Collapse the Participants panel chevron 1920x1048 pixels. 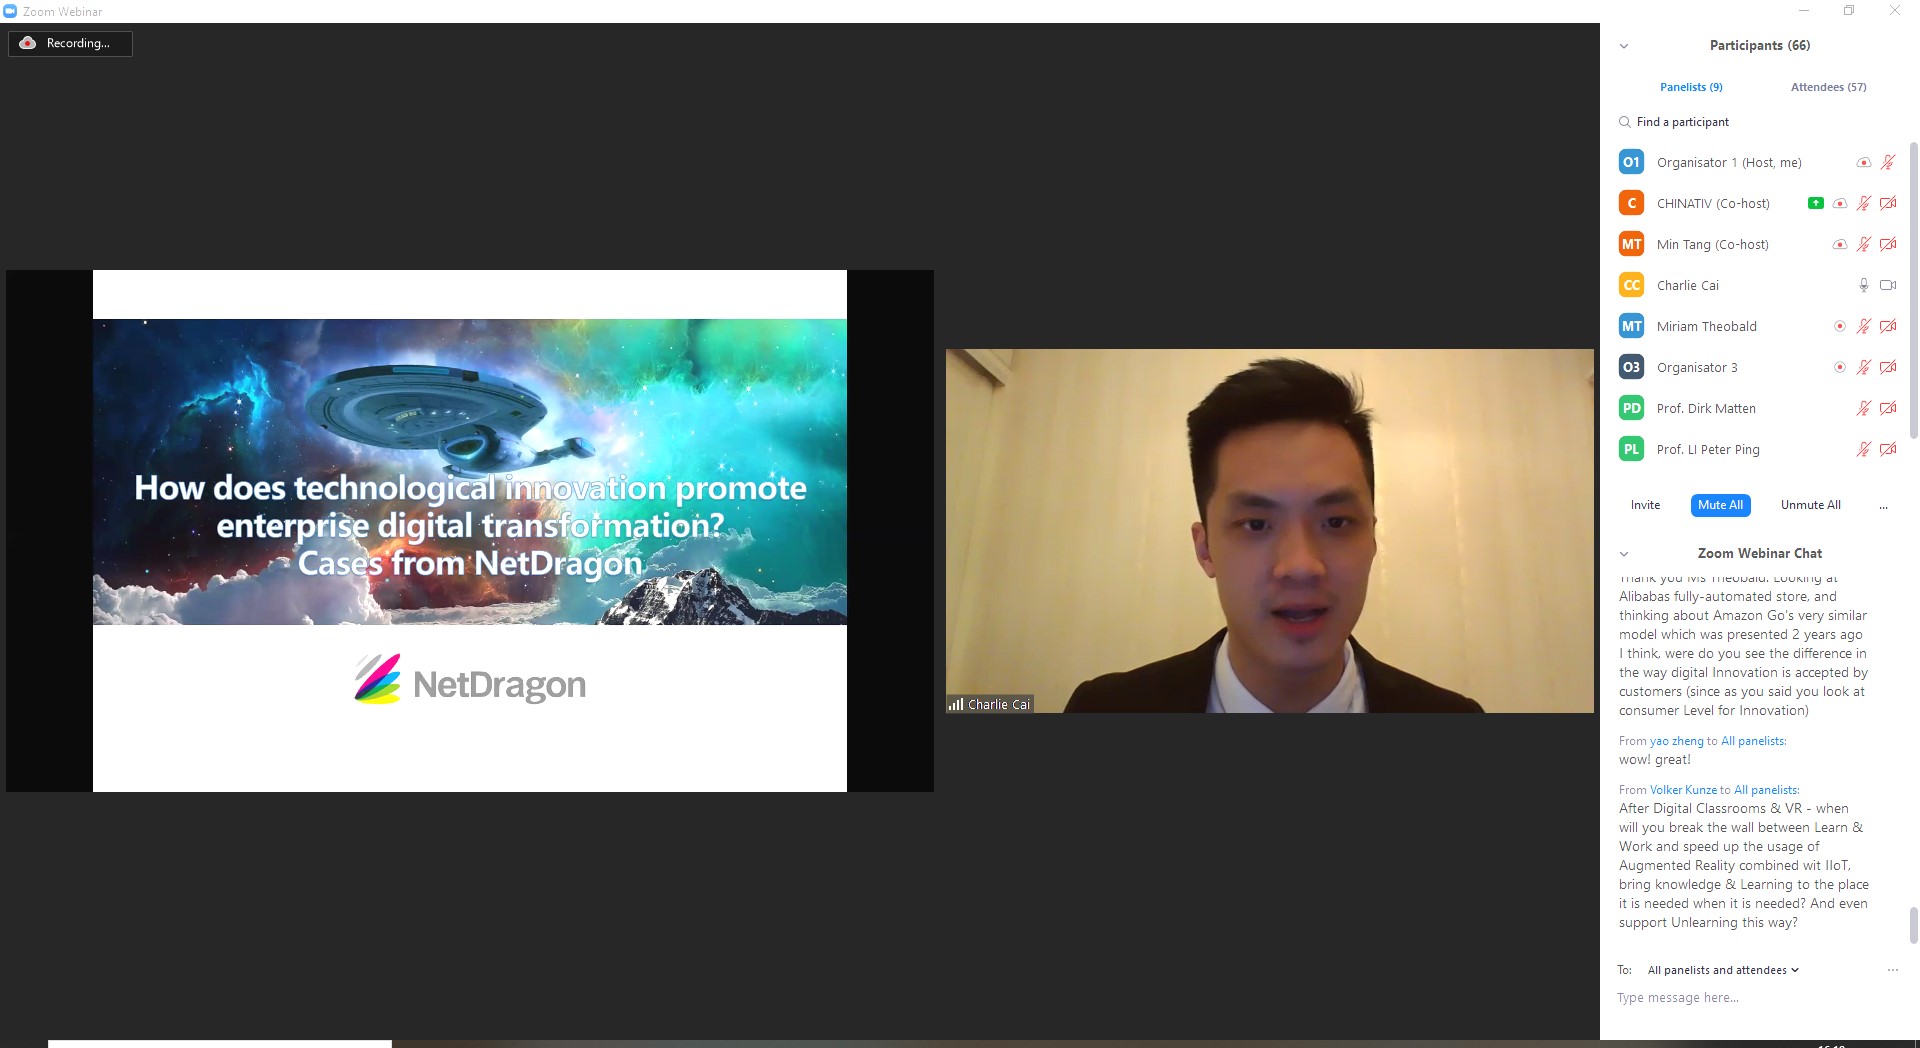pyautogui.click(x=1624, y=46)
